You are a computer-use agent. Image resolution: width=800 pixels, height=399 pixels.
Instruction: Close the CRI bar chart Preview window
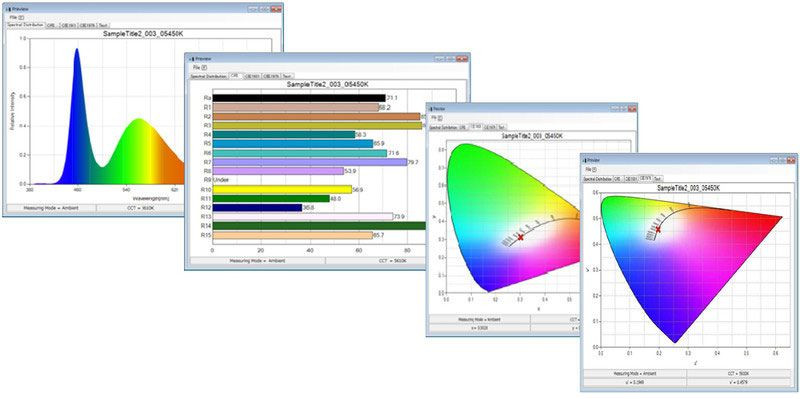462,59
